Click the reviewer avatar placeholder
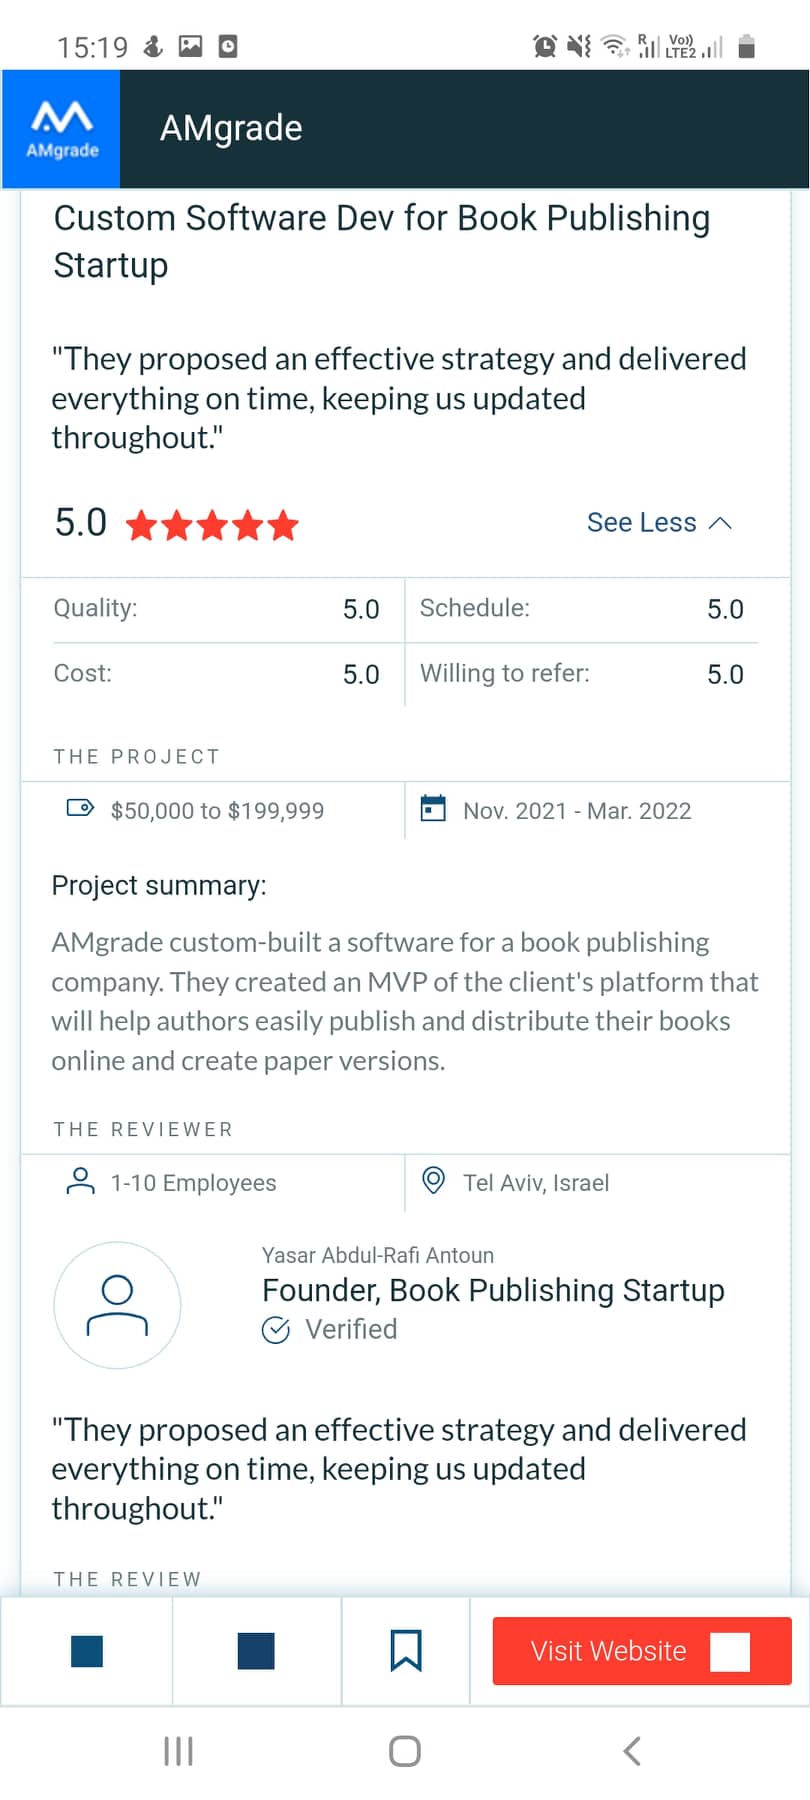This screenshot has height=1800, width=810. 117,1305
